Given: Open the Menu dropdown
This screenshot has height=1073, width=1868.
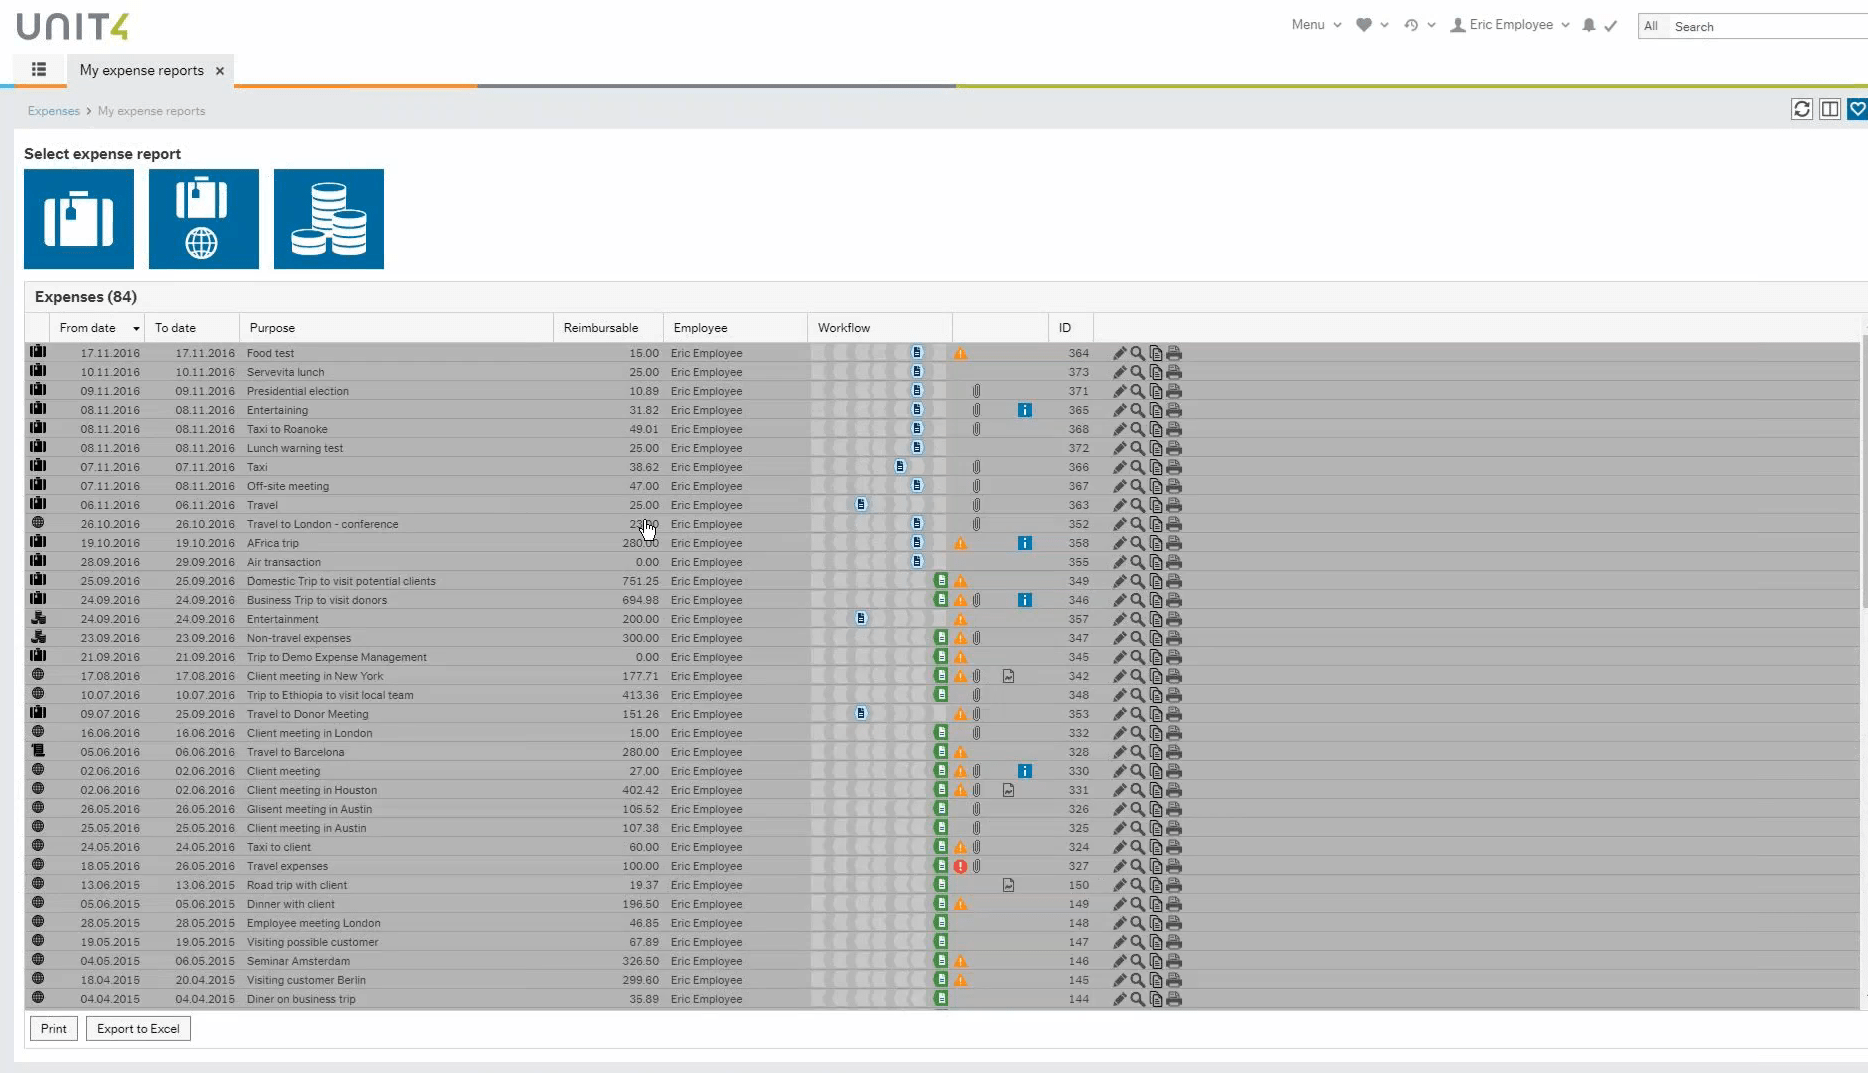Looking at the screenshot, I should (1316, 25).
